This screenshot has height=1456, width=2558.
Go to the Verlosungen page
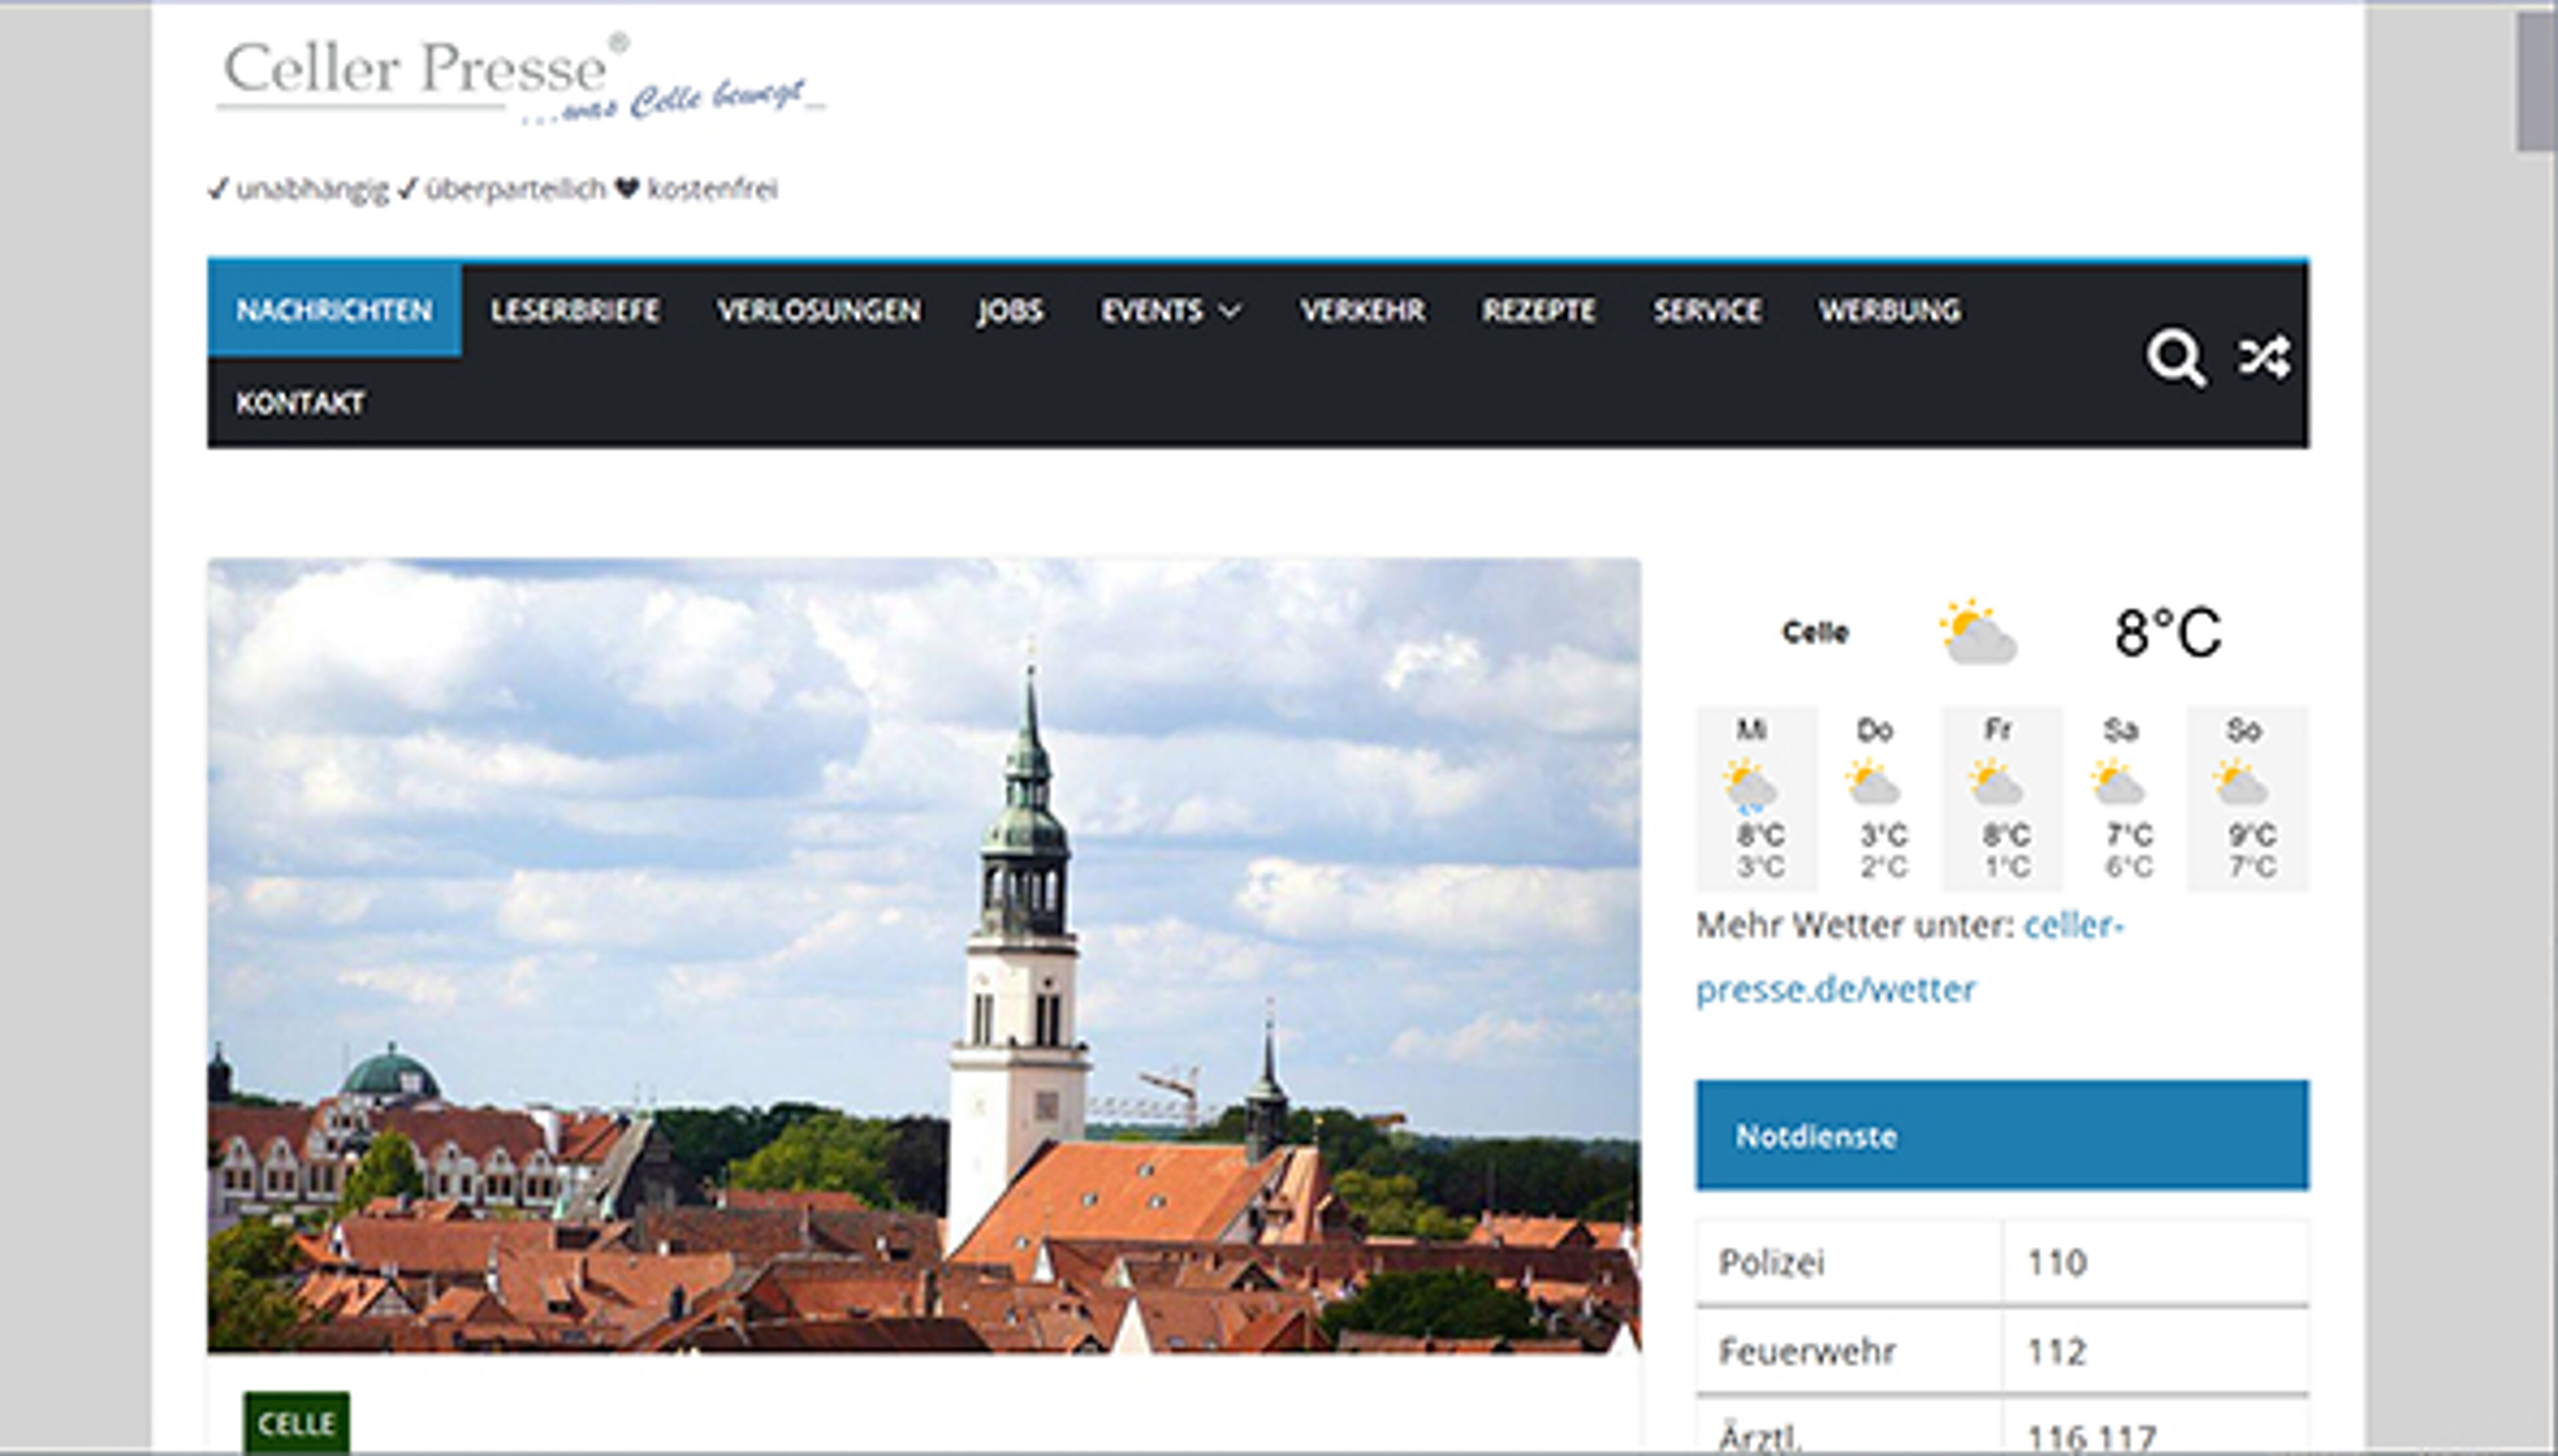pyautogui.click(x=818, y=311)
